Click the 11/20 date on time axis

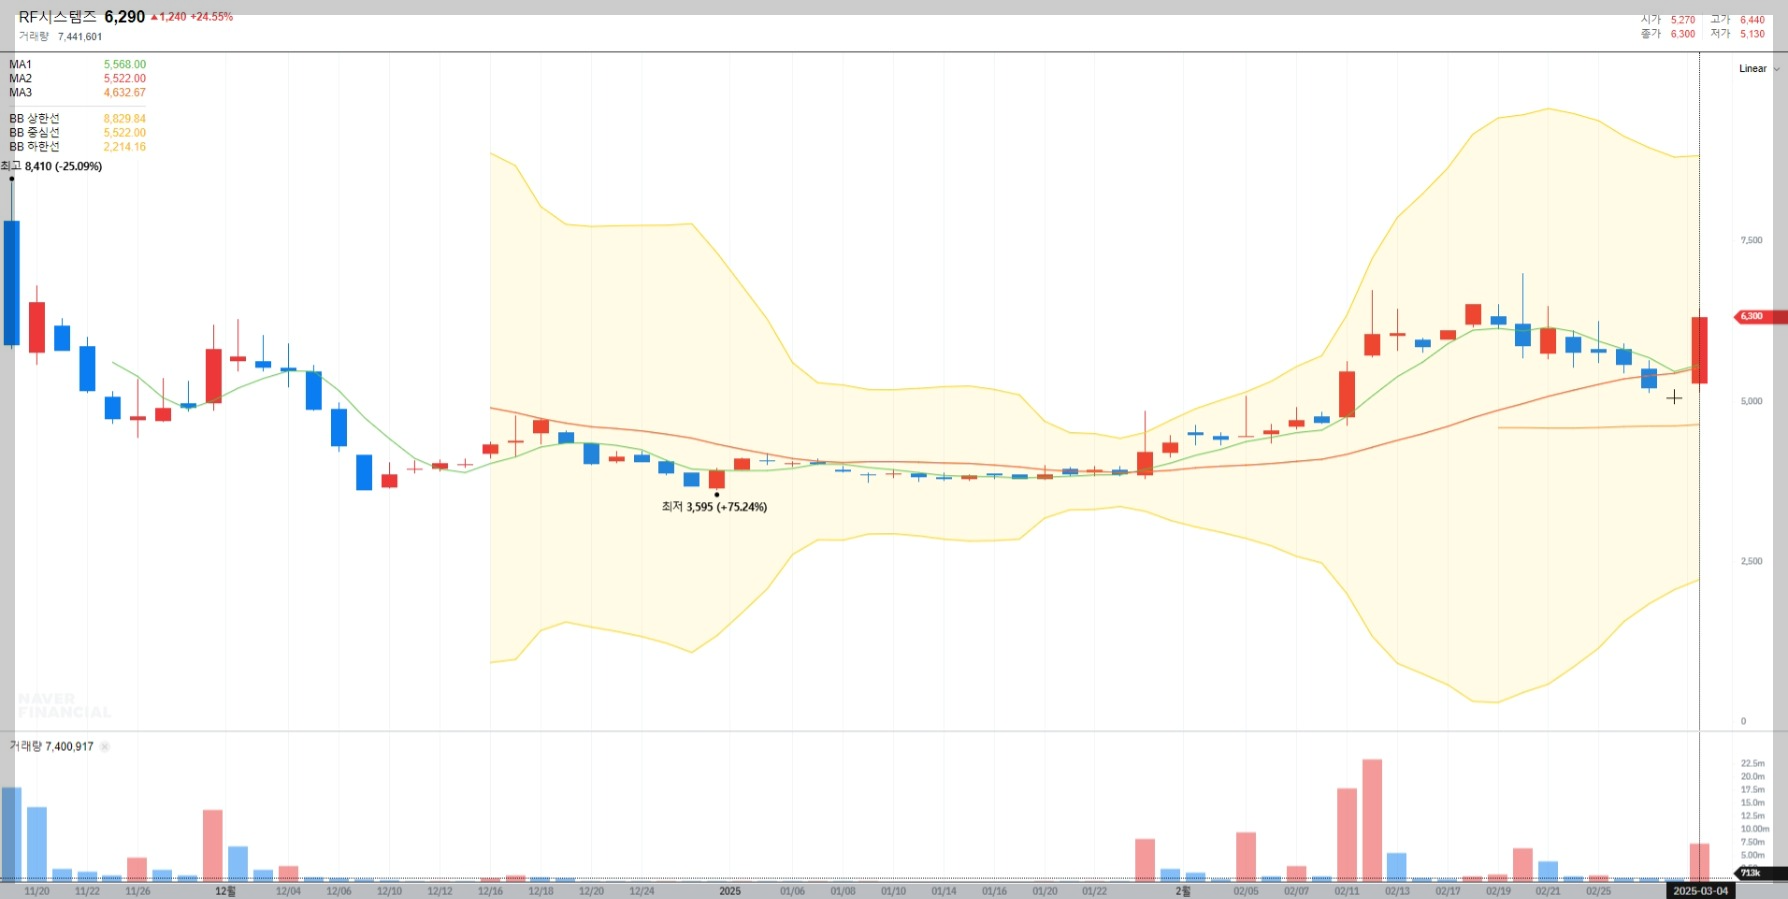[37, 891]
